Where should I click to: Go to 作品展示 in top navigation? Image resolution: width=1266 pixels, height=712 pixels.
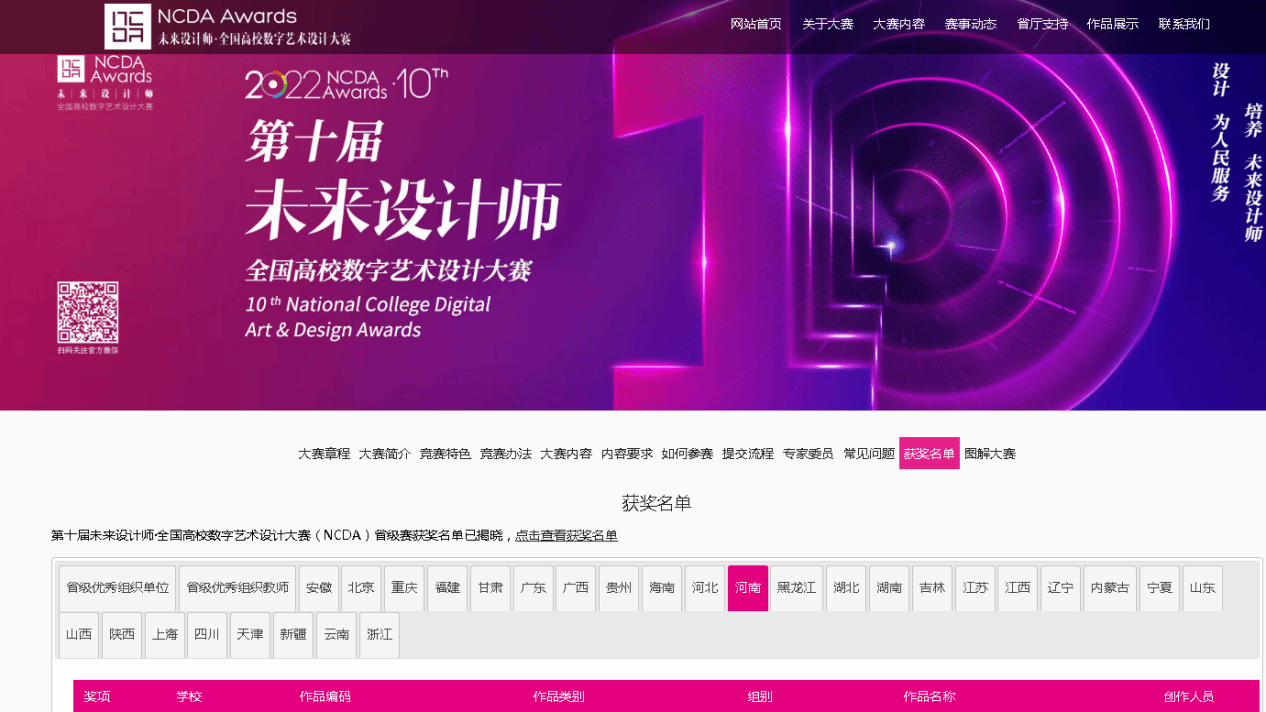pos(1112,24)
